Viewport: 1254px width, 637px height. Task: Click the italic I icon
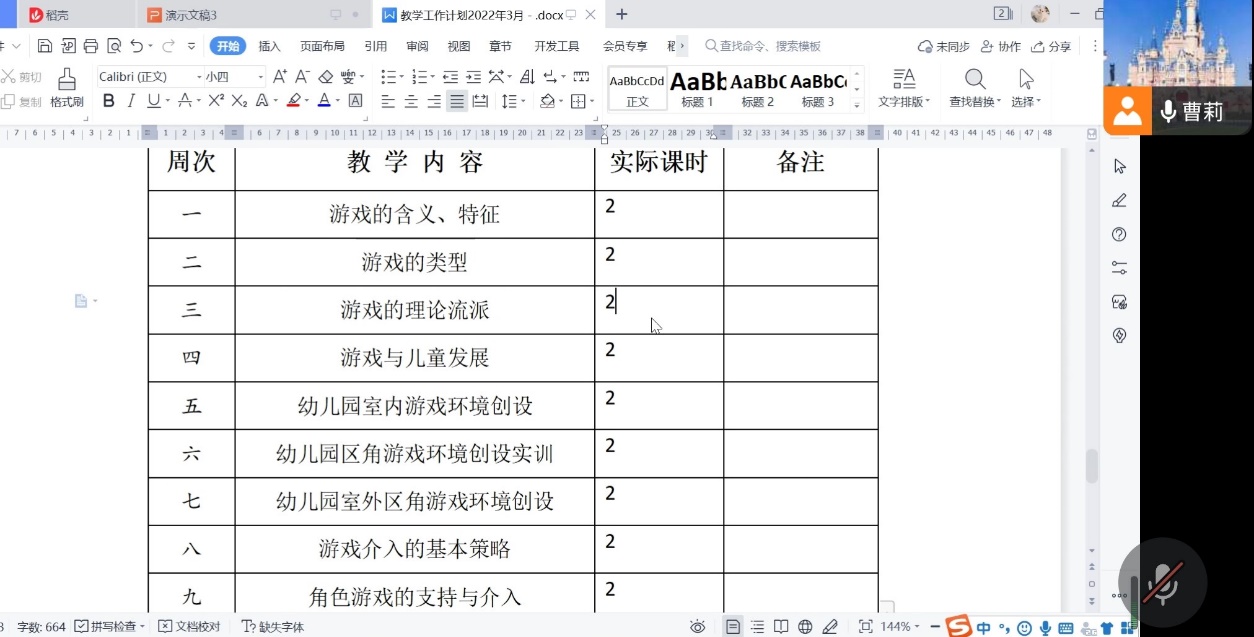[x=131, y=101]
